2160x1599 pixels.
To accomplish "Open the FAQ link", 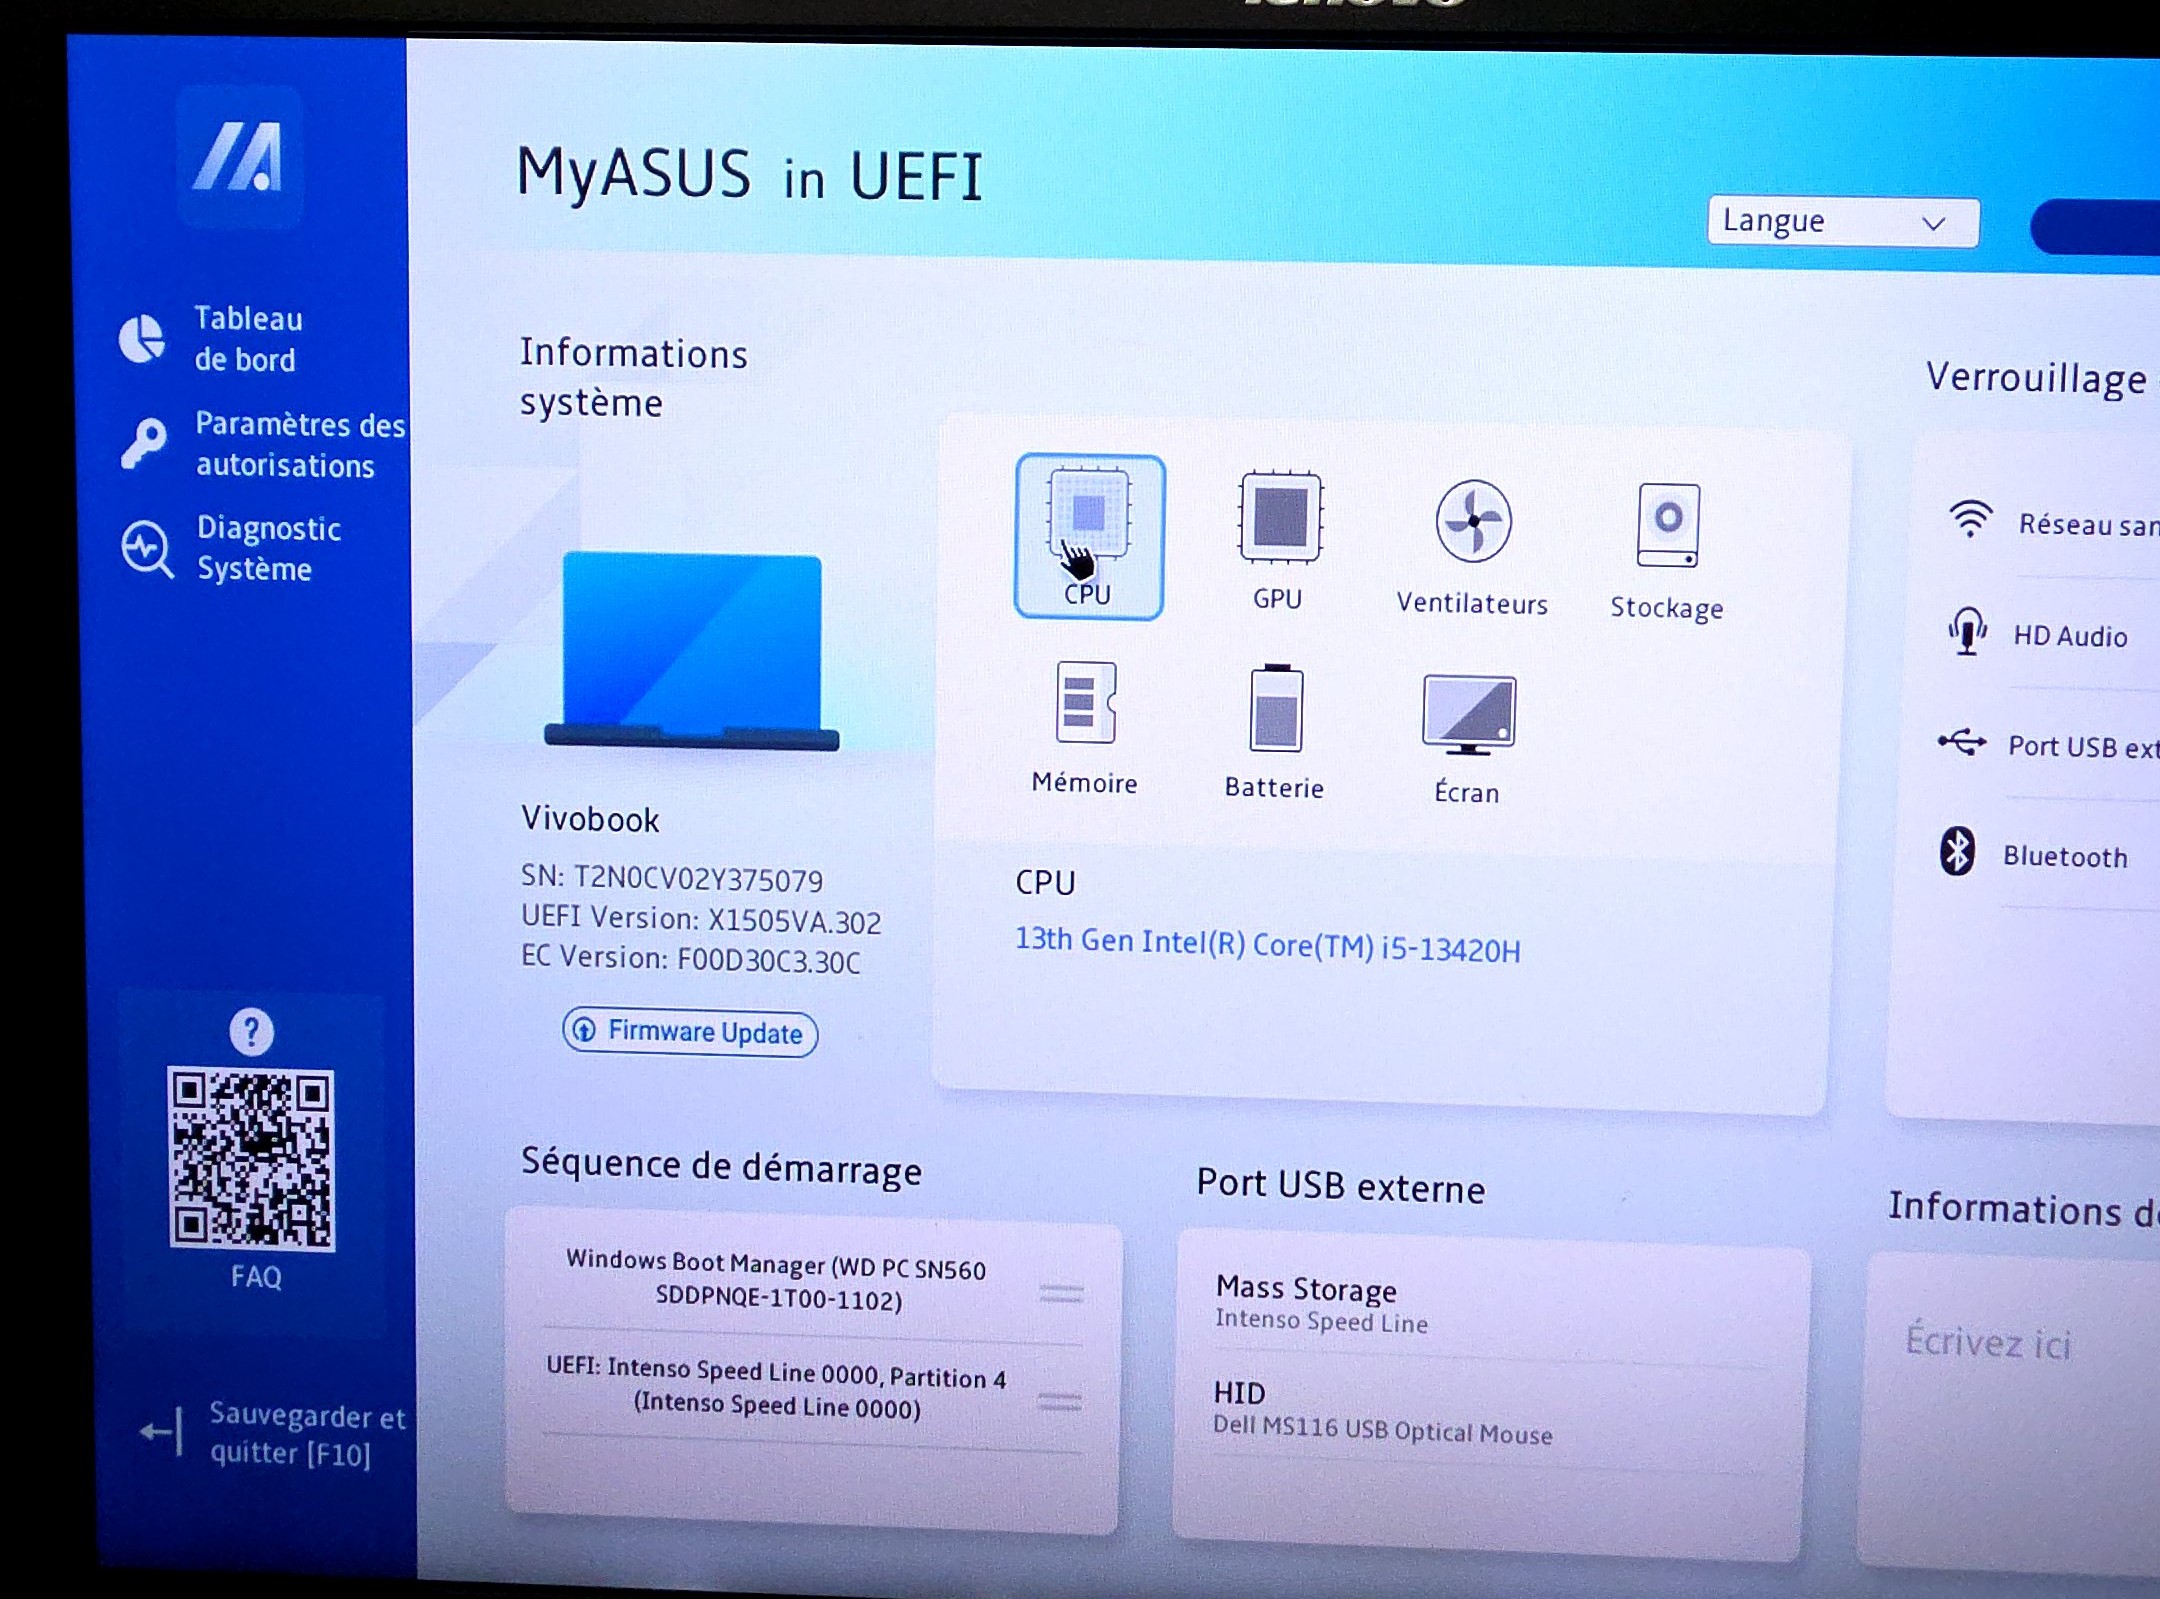I will [256, 1277].
